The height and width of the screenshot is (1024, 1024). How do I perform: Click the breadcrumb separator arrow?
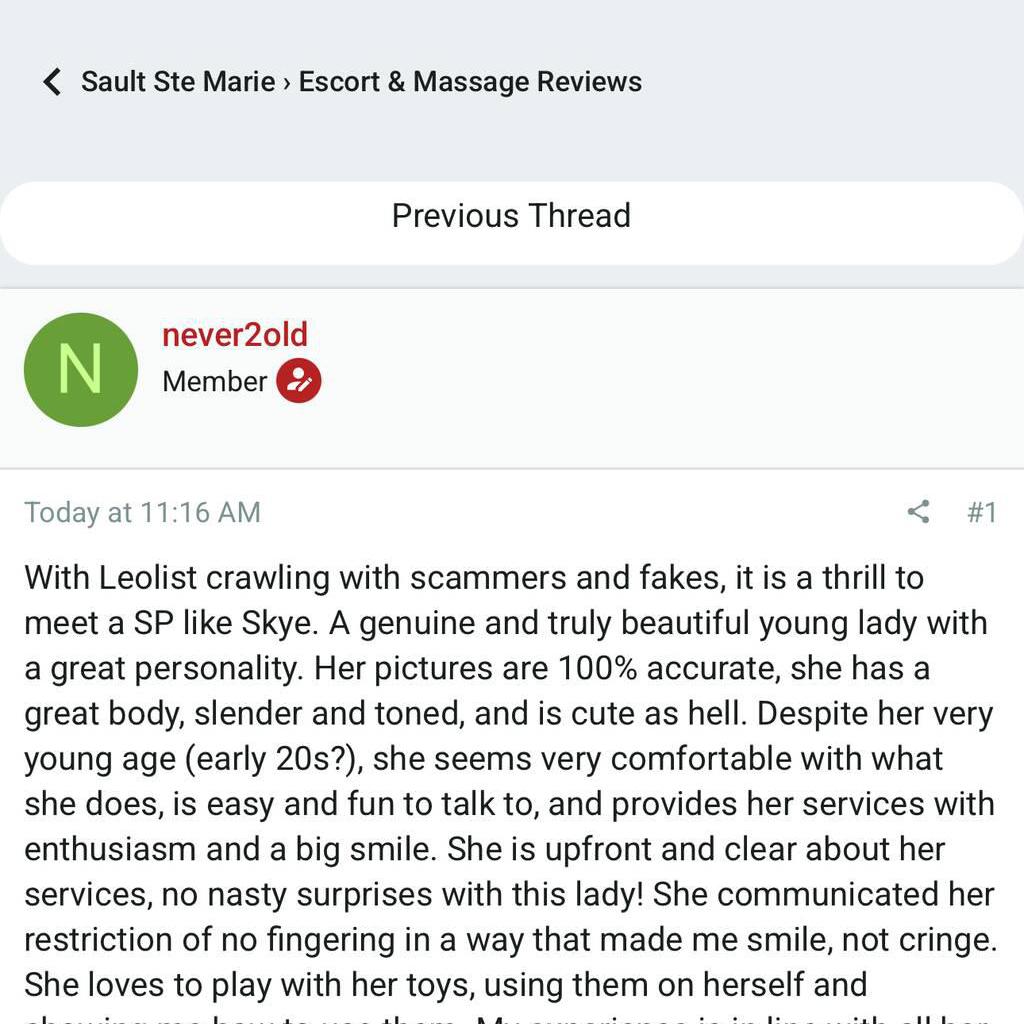(x=287, y=82)
